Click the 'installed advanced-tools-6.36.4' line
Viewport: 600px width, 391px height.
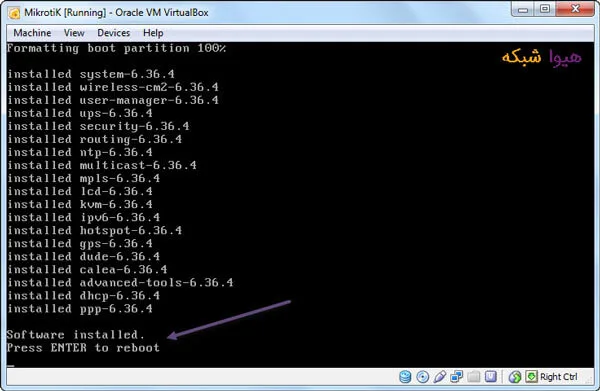[120, 282]
